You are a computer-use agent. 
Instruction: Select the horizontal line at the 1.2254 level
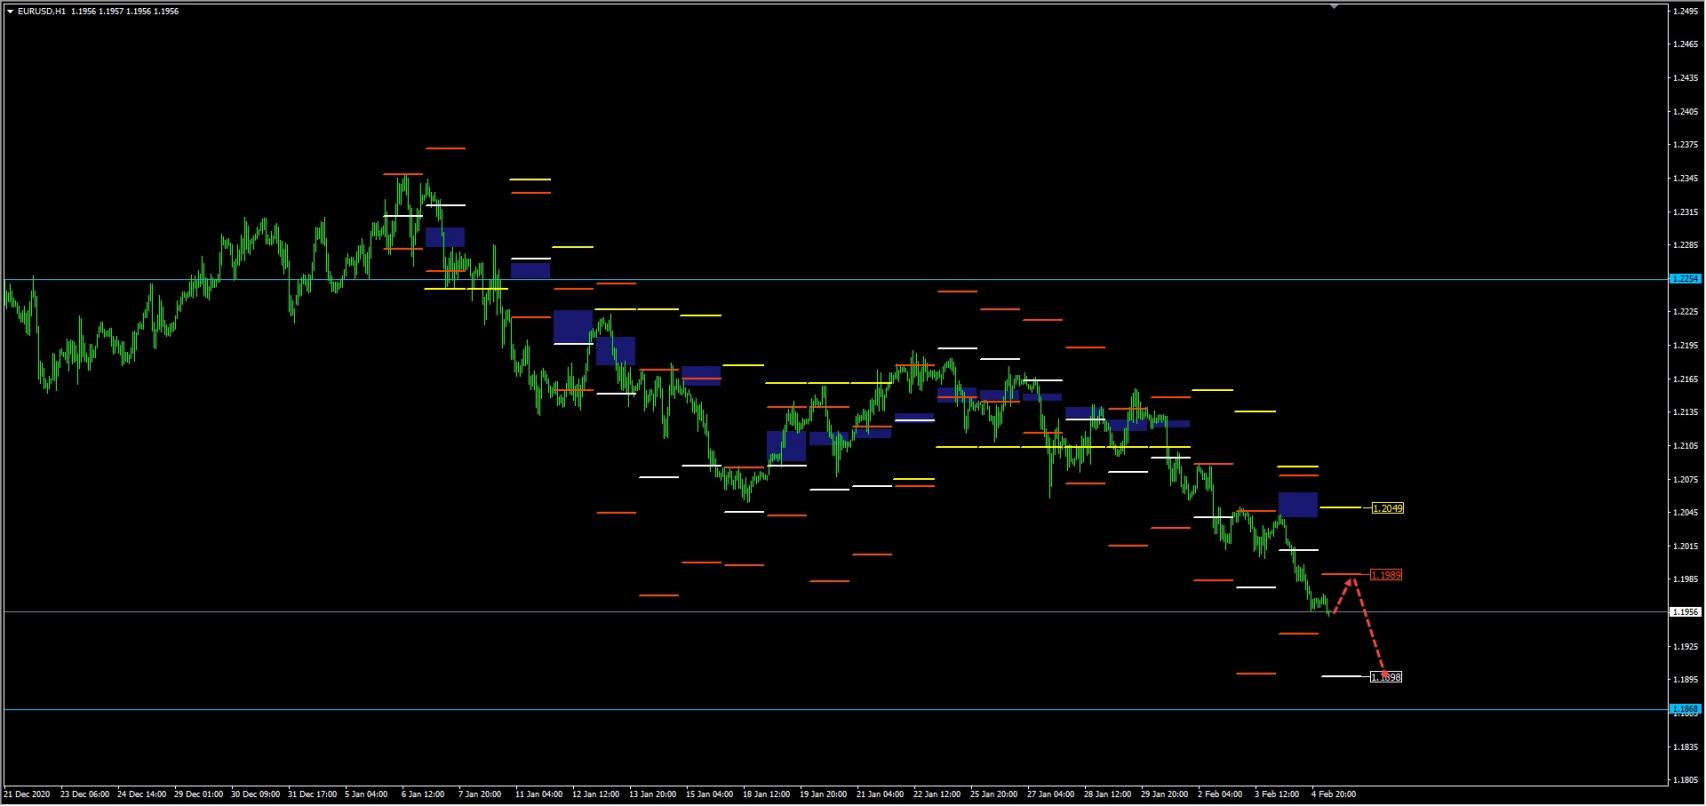coord(834,279)
